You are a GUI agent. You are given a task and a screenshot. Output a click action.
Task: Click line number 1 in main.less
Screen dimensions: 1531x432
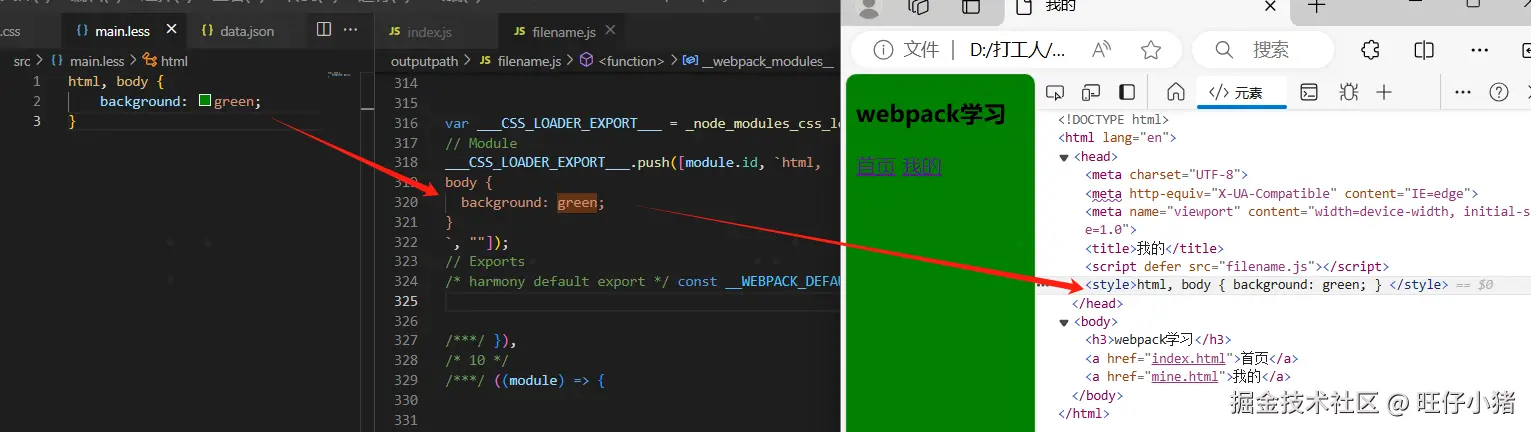click(36, 81)
